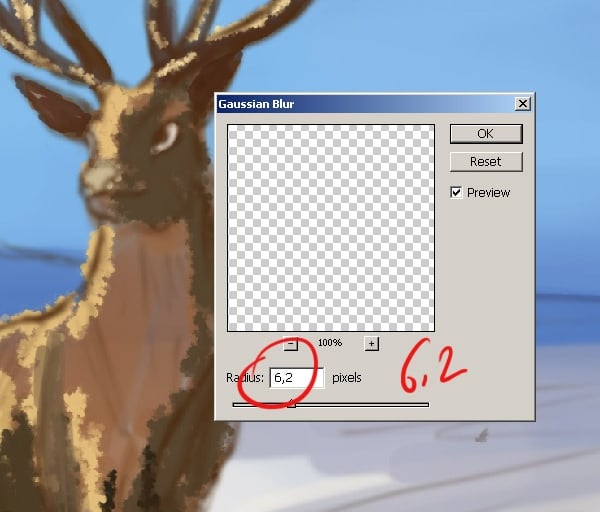The image size is (600, 512).
Task: Click the deer's ear on the canvas
Action: click(x=50, y=105)
